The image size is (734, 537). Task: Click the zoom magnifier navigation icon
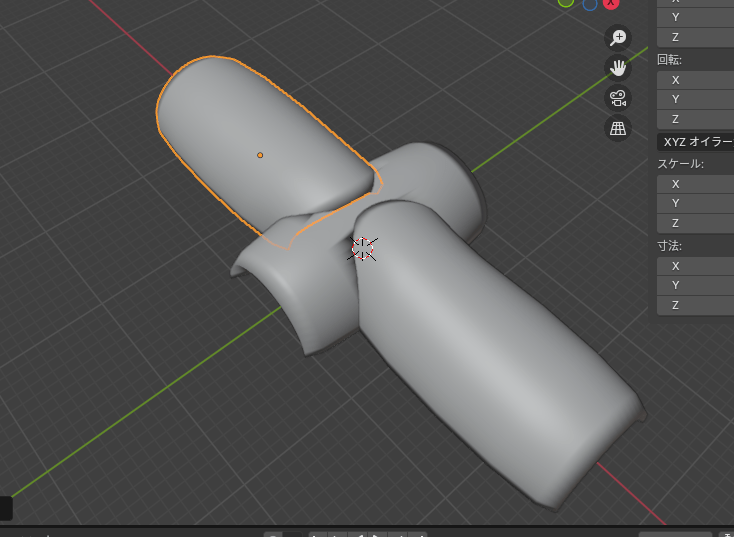(618, 38)
